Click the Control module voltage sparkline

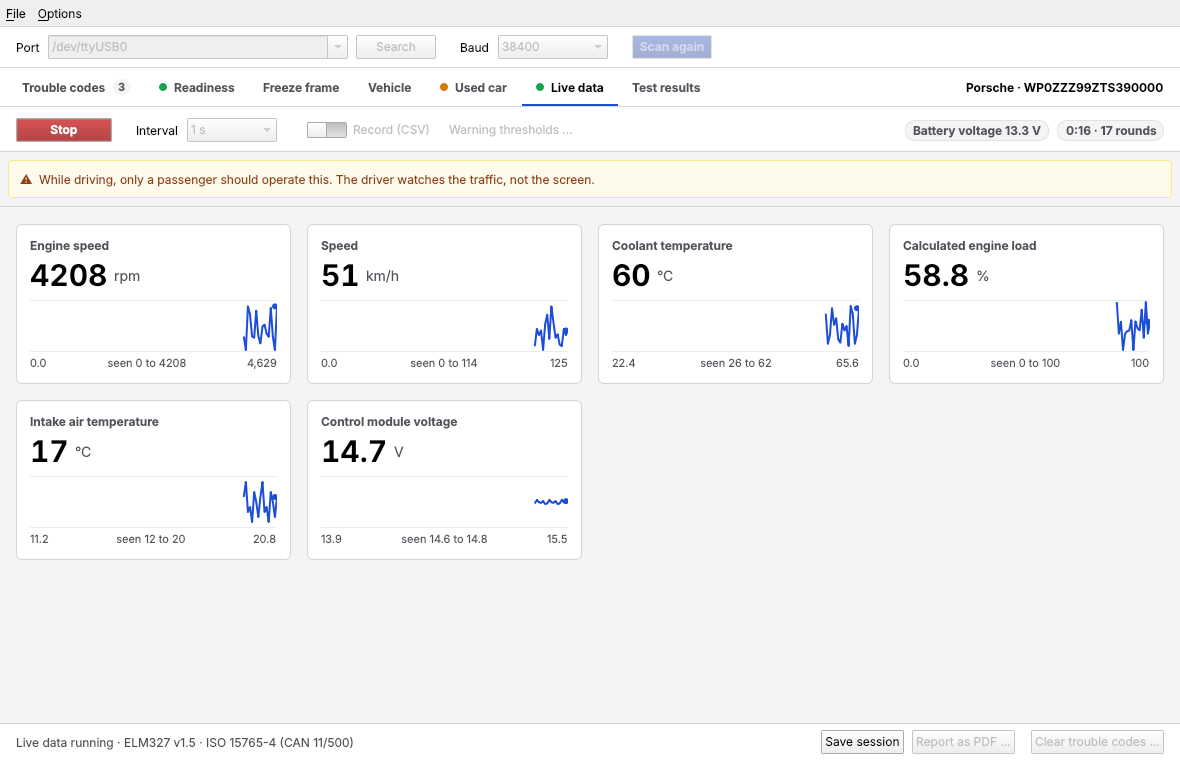[x=445, y=503]
